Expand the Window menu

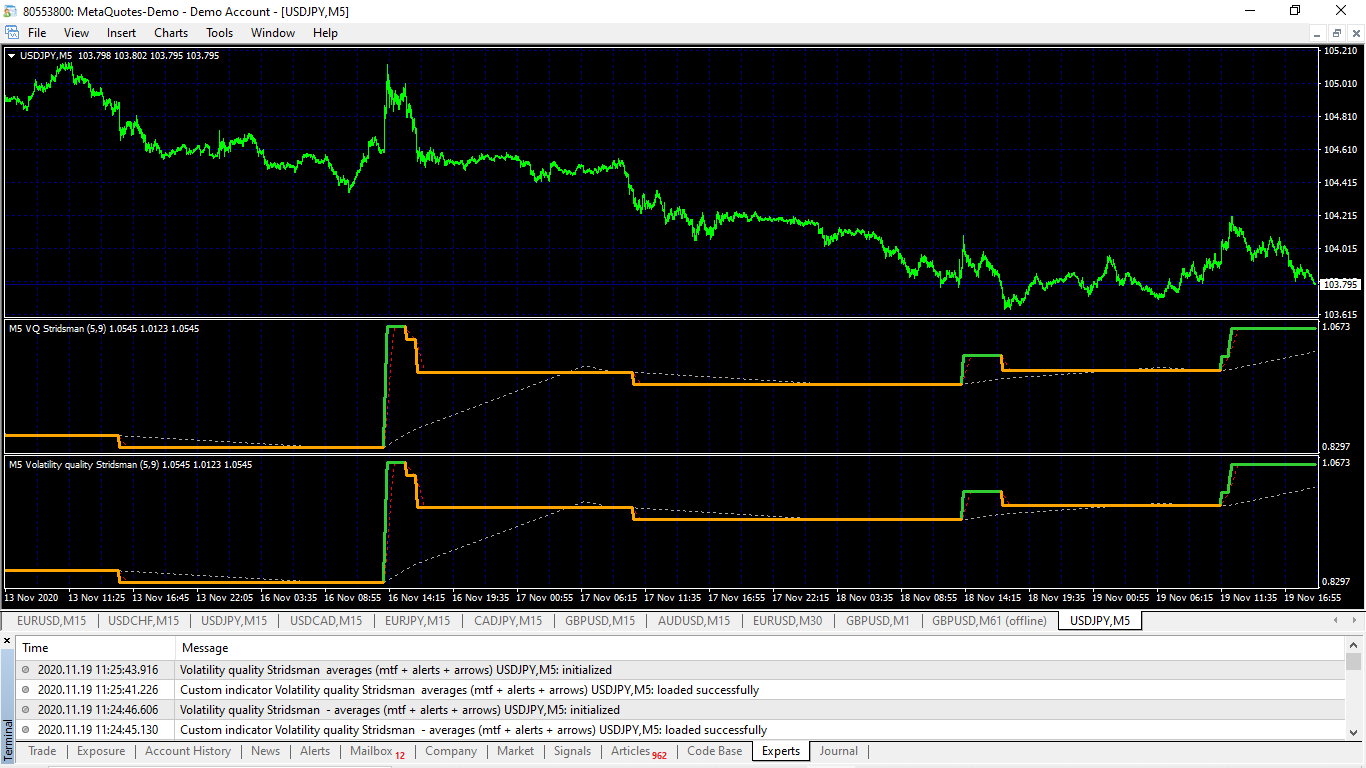tap(273, 33)
